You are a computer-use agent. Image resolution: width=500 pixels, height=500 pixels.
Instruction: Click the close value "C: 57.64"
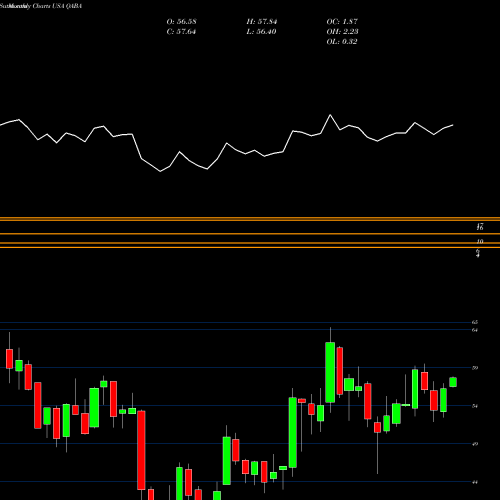click(x=181, y=32)
